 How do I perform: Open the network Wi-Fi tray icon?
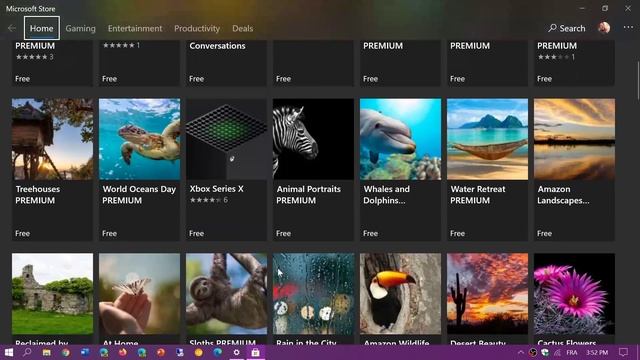tap(557, 352)
